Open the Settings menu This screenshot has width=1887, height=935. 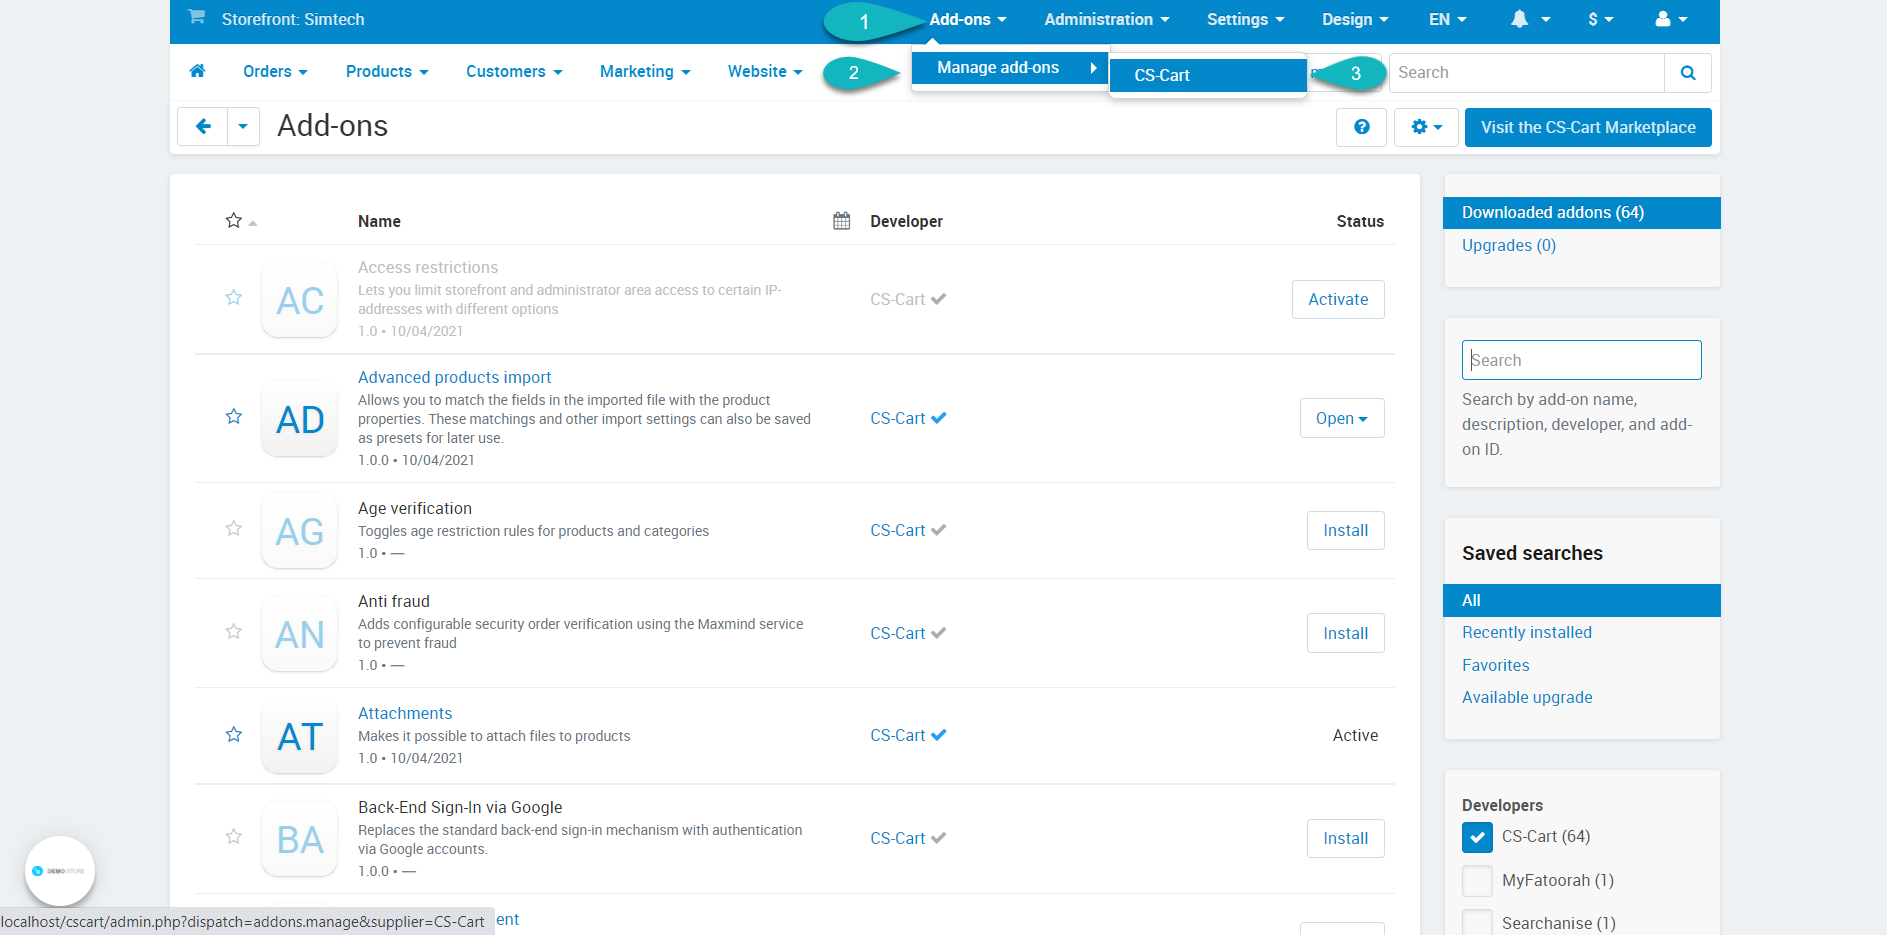[x=1245, y=19]
